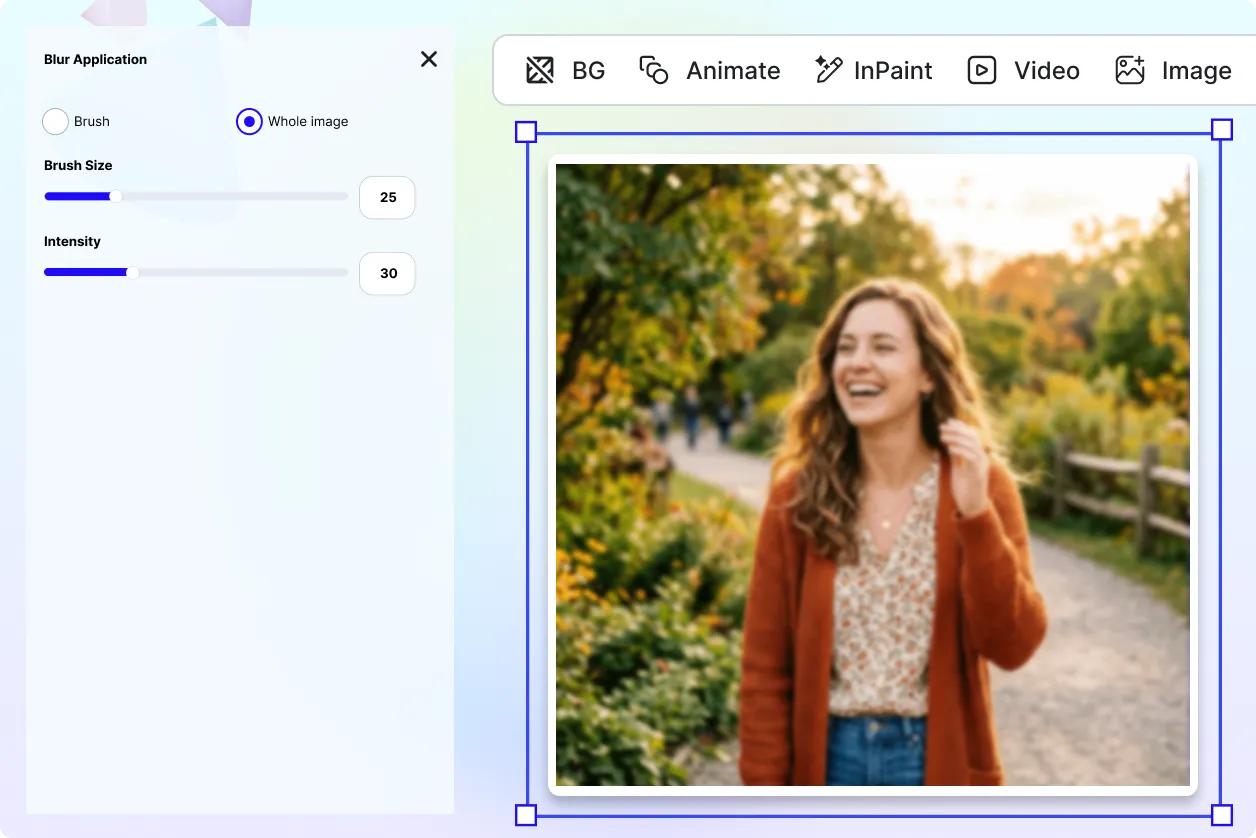The height and width of the screenshot is (838, 1256).
Task: Click the Image add icon
Action: pyautogui.click(x=1130, y=70)
